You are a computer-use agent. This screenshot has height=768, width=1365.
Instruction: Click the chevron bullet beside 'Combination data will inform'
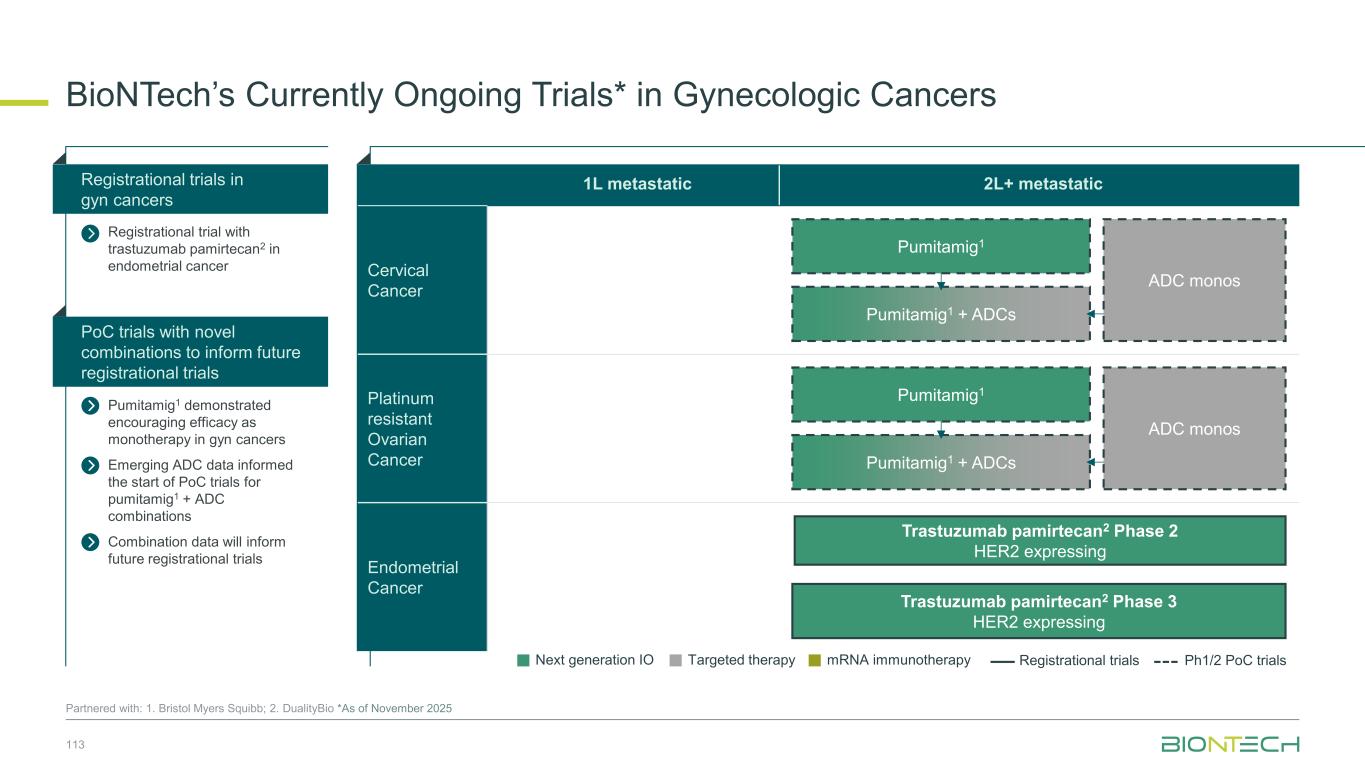(90, 543)
